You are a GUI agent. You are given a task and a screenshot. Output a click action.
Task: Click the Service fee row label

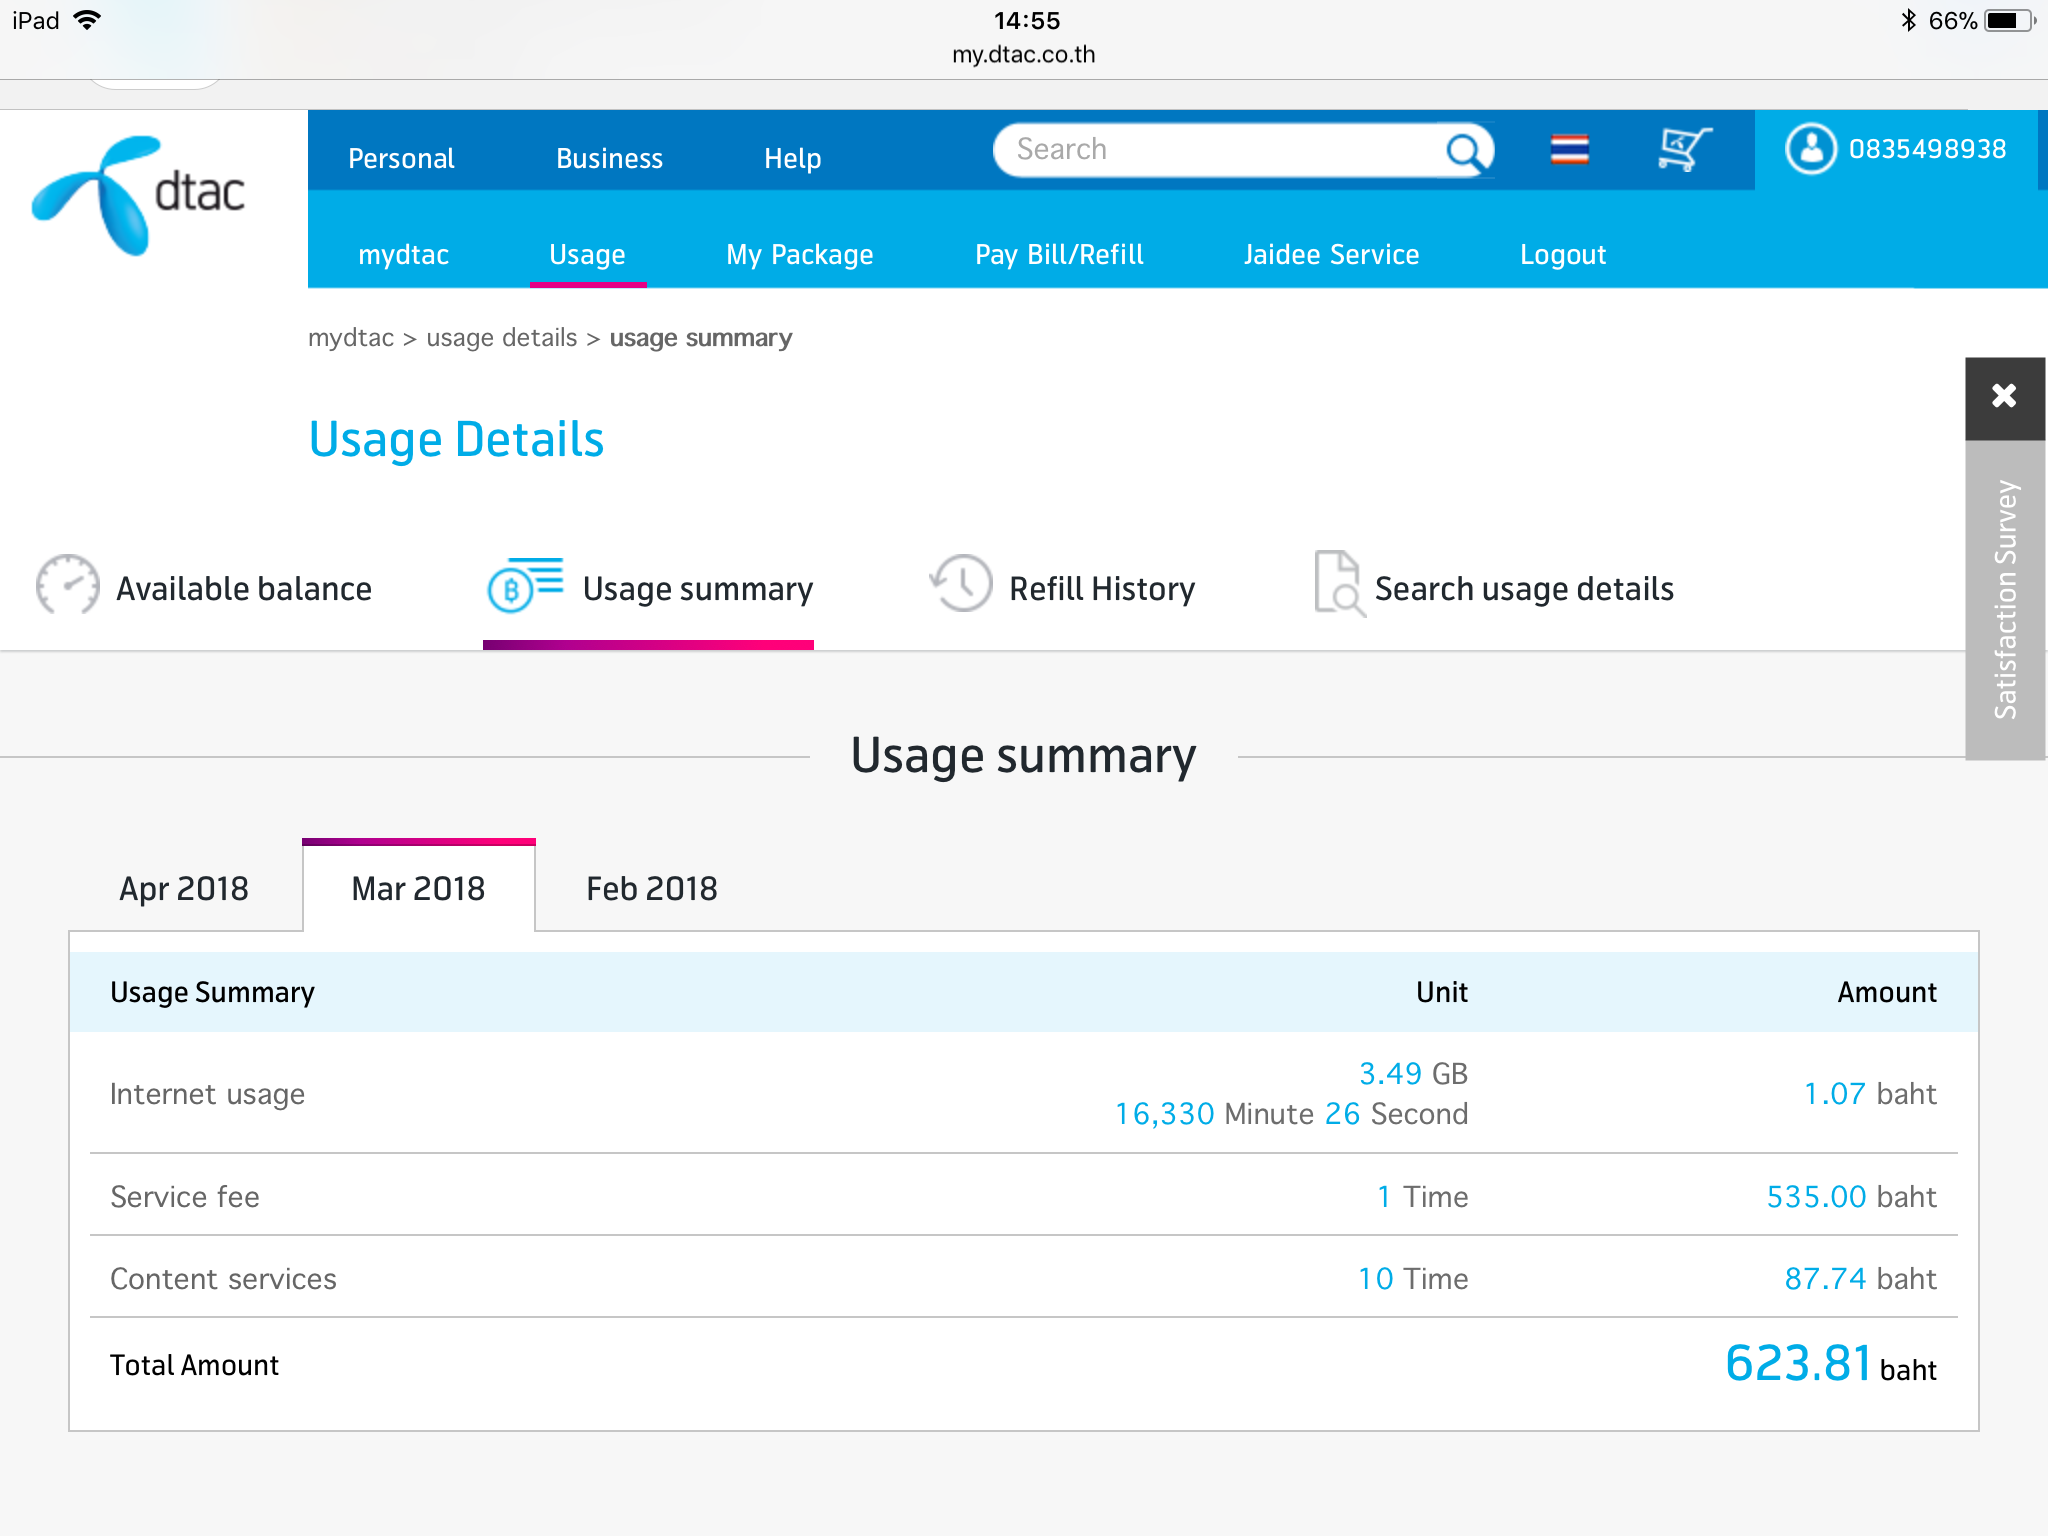(185, 1197)
